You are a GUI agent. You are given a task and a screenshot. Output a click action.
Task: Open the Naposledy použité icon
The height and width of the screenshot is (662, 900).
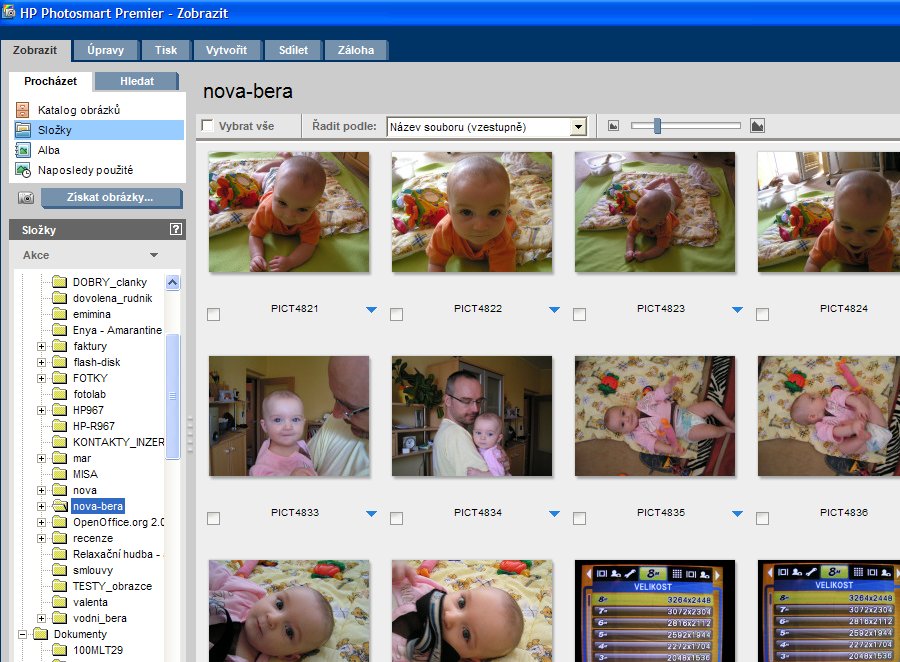[23, 170]
